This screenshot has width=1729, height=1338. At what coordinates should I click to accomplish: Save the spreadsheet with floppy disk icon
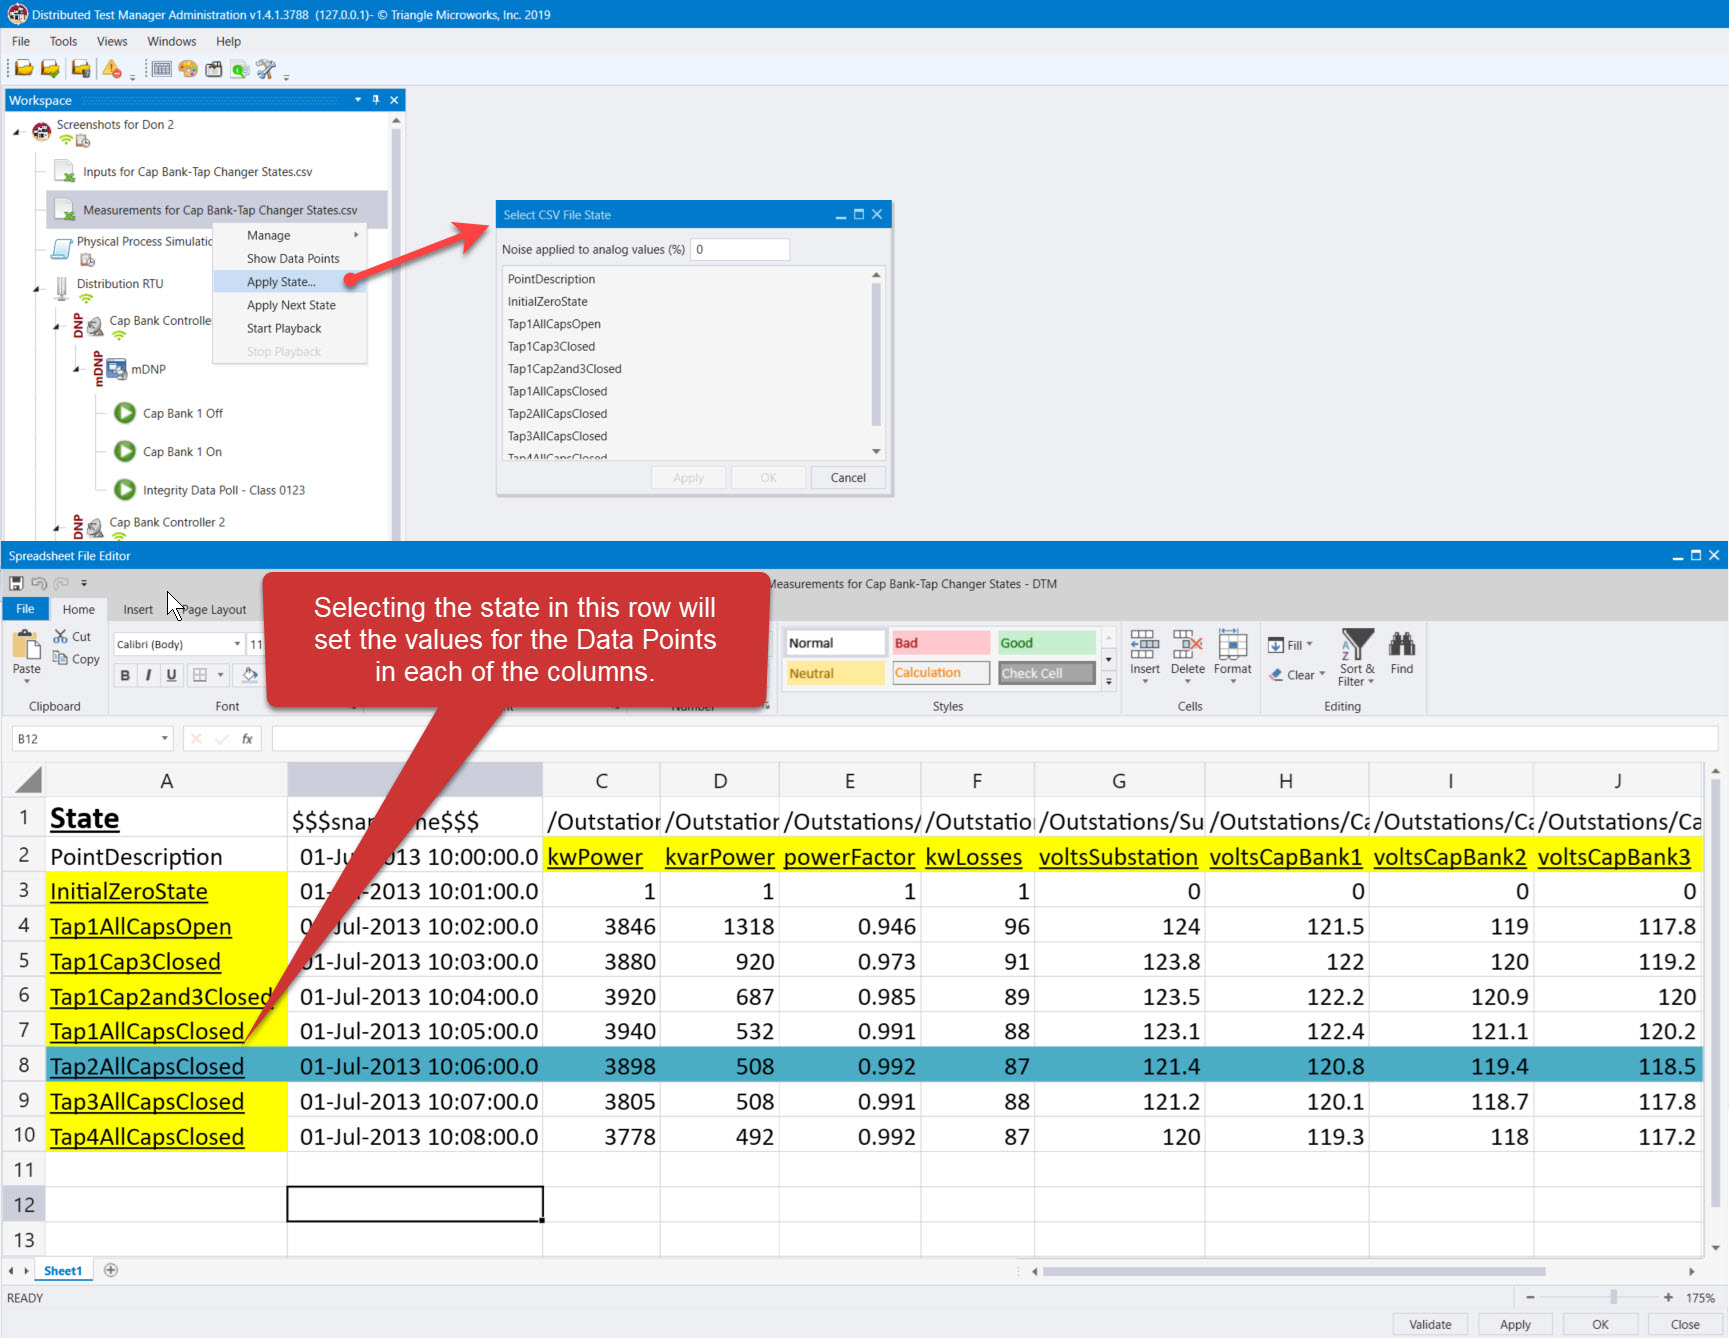(x=16, y=583)
